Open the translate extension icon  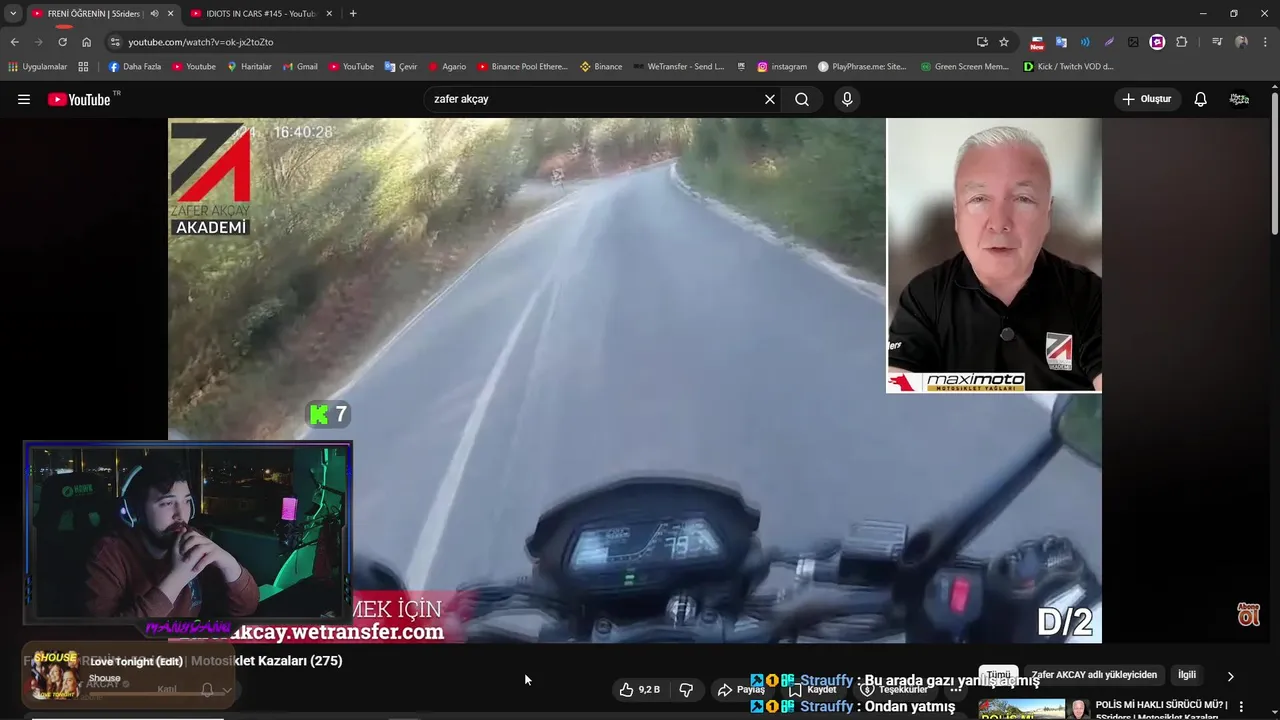(x=1061, y=42)
